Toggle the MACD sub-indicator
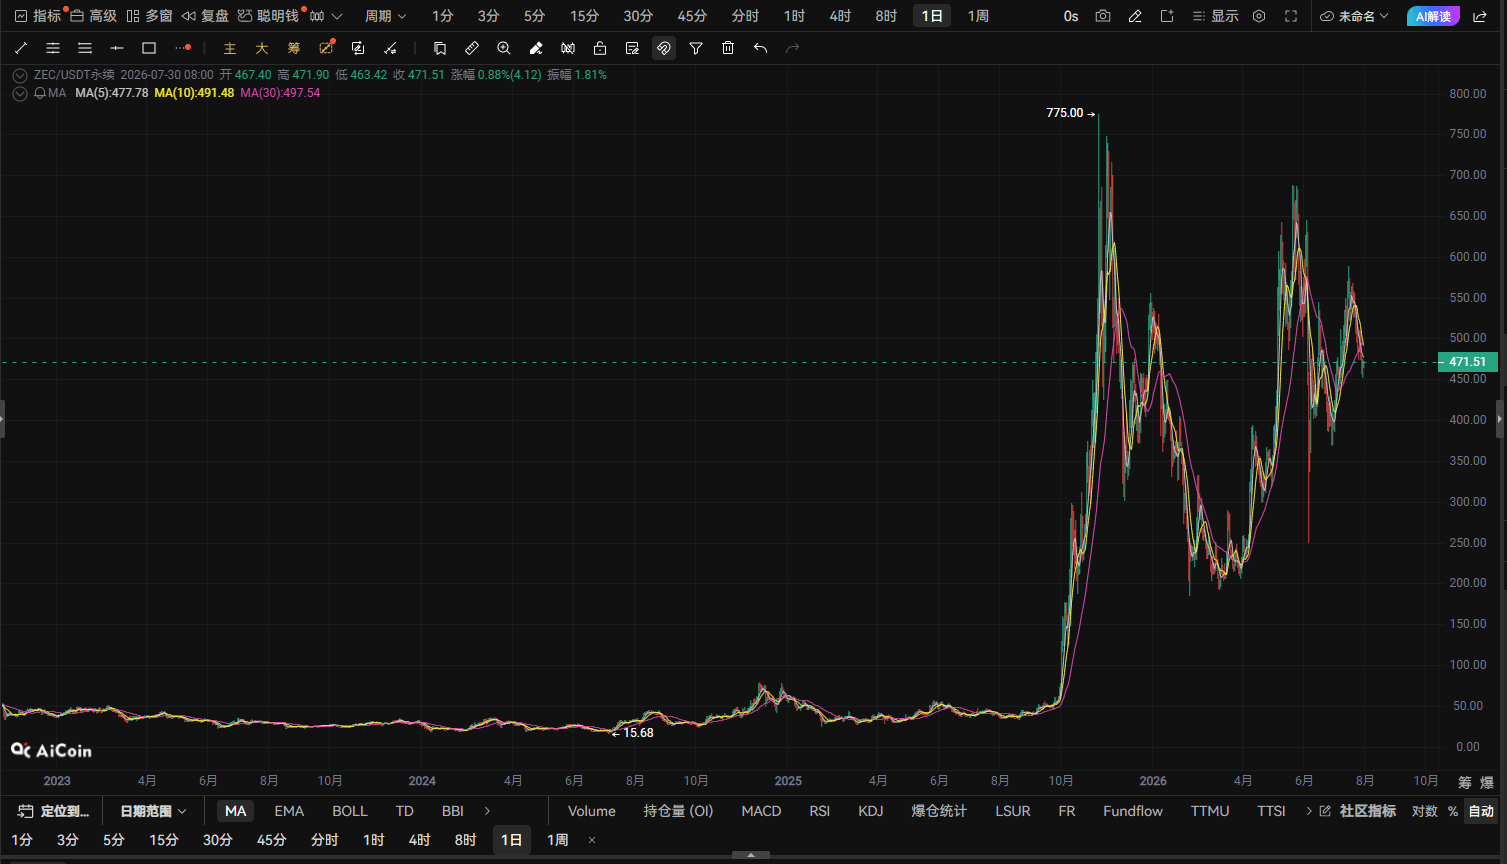The height and width of the screenshot is (864, 1507). point(761,811)
